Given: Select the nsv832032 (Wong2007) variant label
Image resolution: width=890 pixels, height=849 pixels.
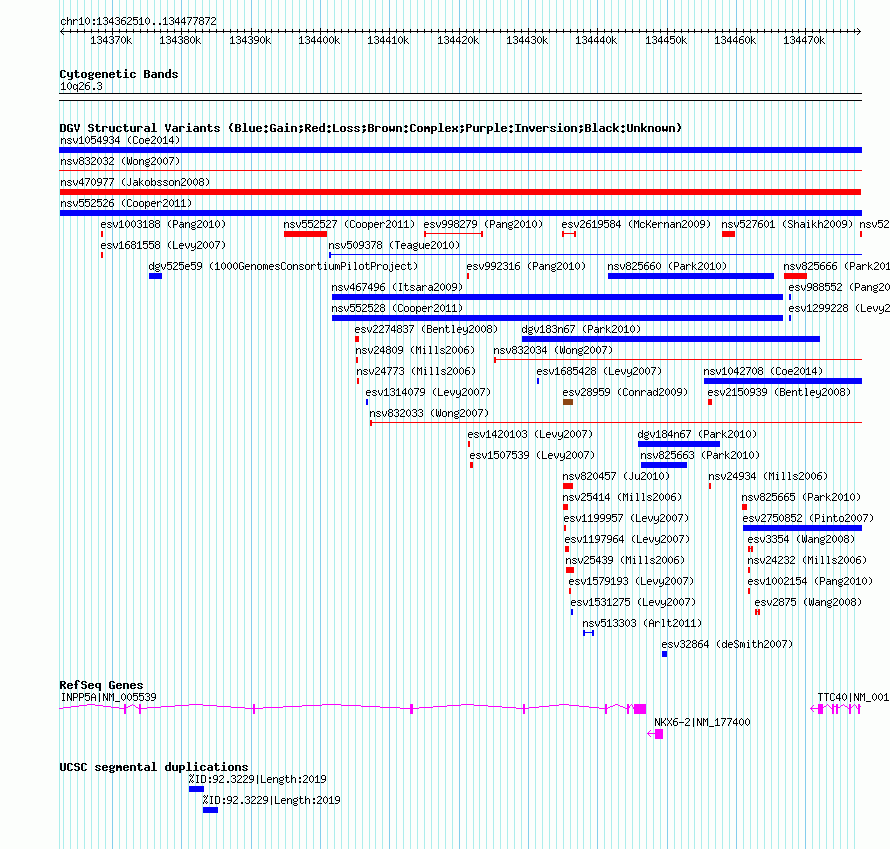Looking at the screenshot, I should click(120, 161).
